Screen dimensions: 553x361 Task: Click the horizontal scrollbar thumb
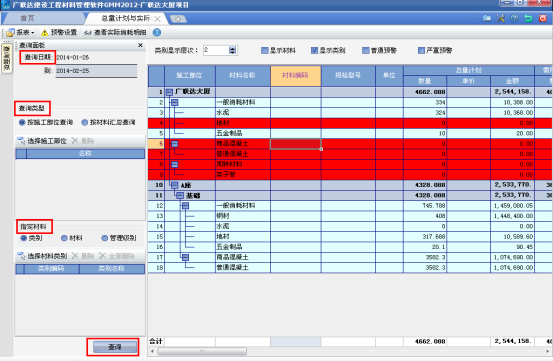(x=202, y=351)
